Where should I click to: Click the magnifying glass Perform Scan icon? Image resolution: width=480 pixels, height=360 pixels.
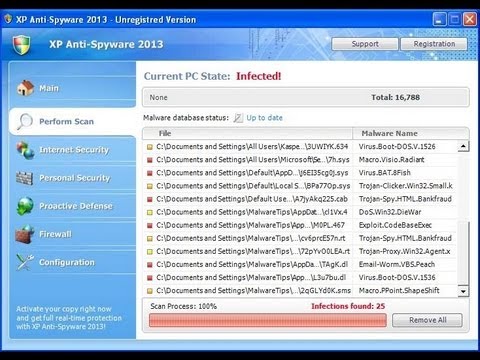point(25,121)
